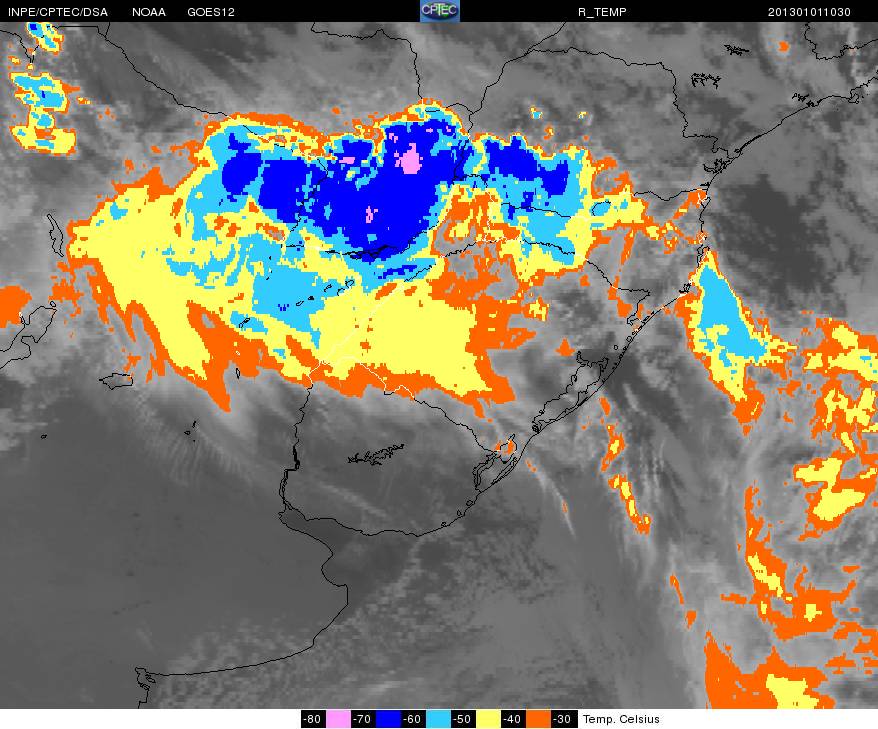
Task: Click the INPE/CPTEC/DSA header label
Action: click(x=58, y=12)
